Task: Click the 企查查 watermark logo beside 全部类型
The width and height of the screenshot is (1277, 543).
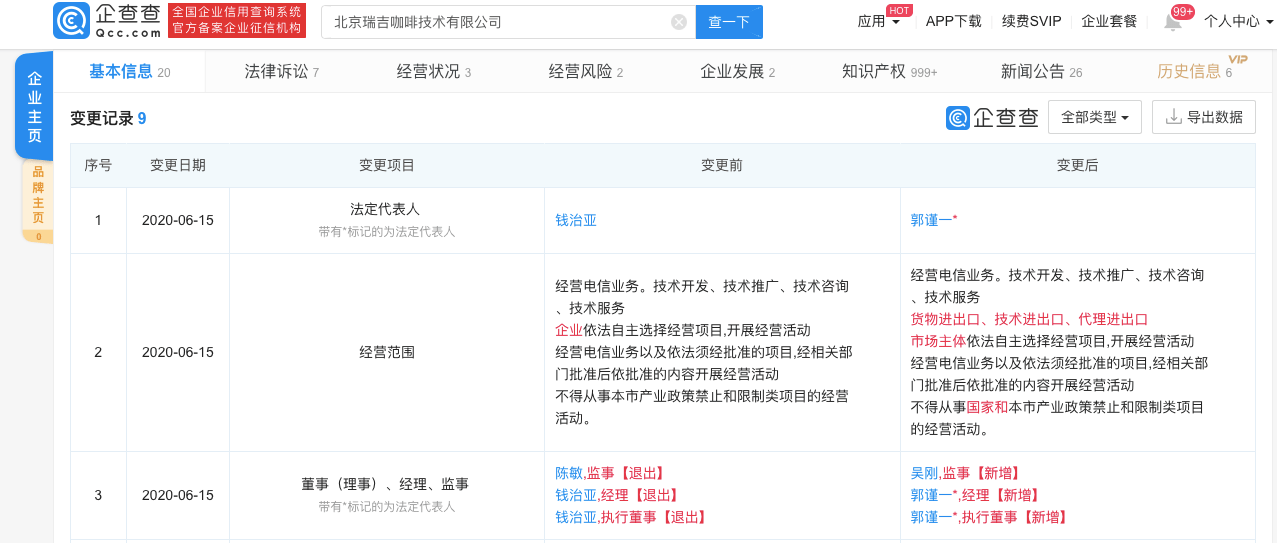Action: tap(993, 118)
